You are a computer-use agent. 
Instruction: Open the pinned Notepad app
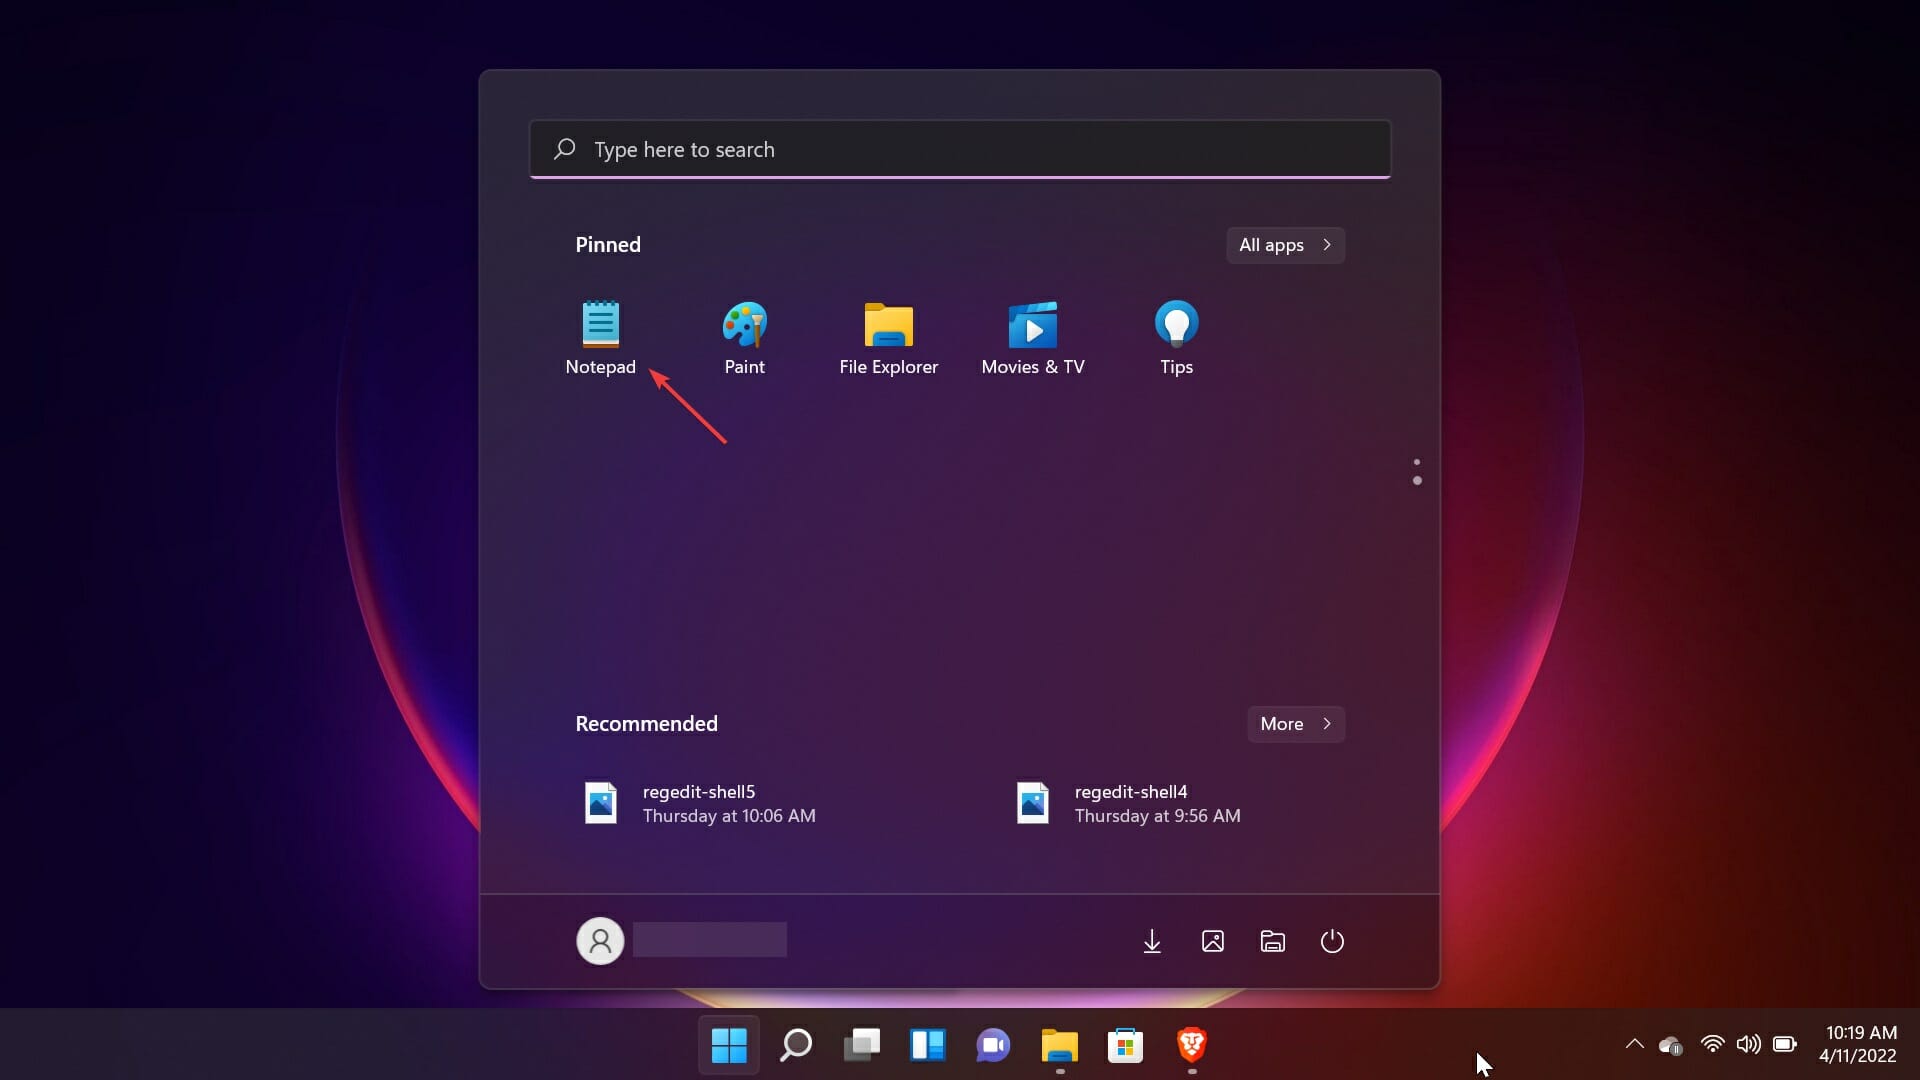(600, 338)
